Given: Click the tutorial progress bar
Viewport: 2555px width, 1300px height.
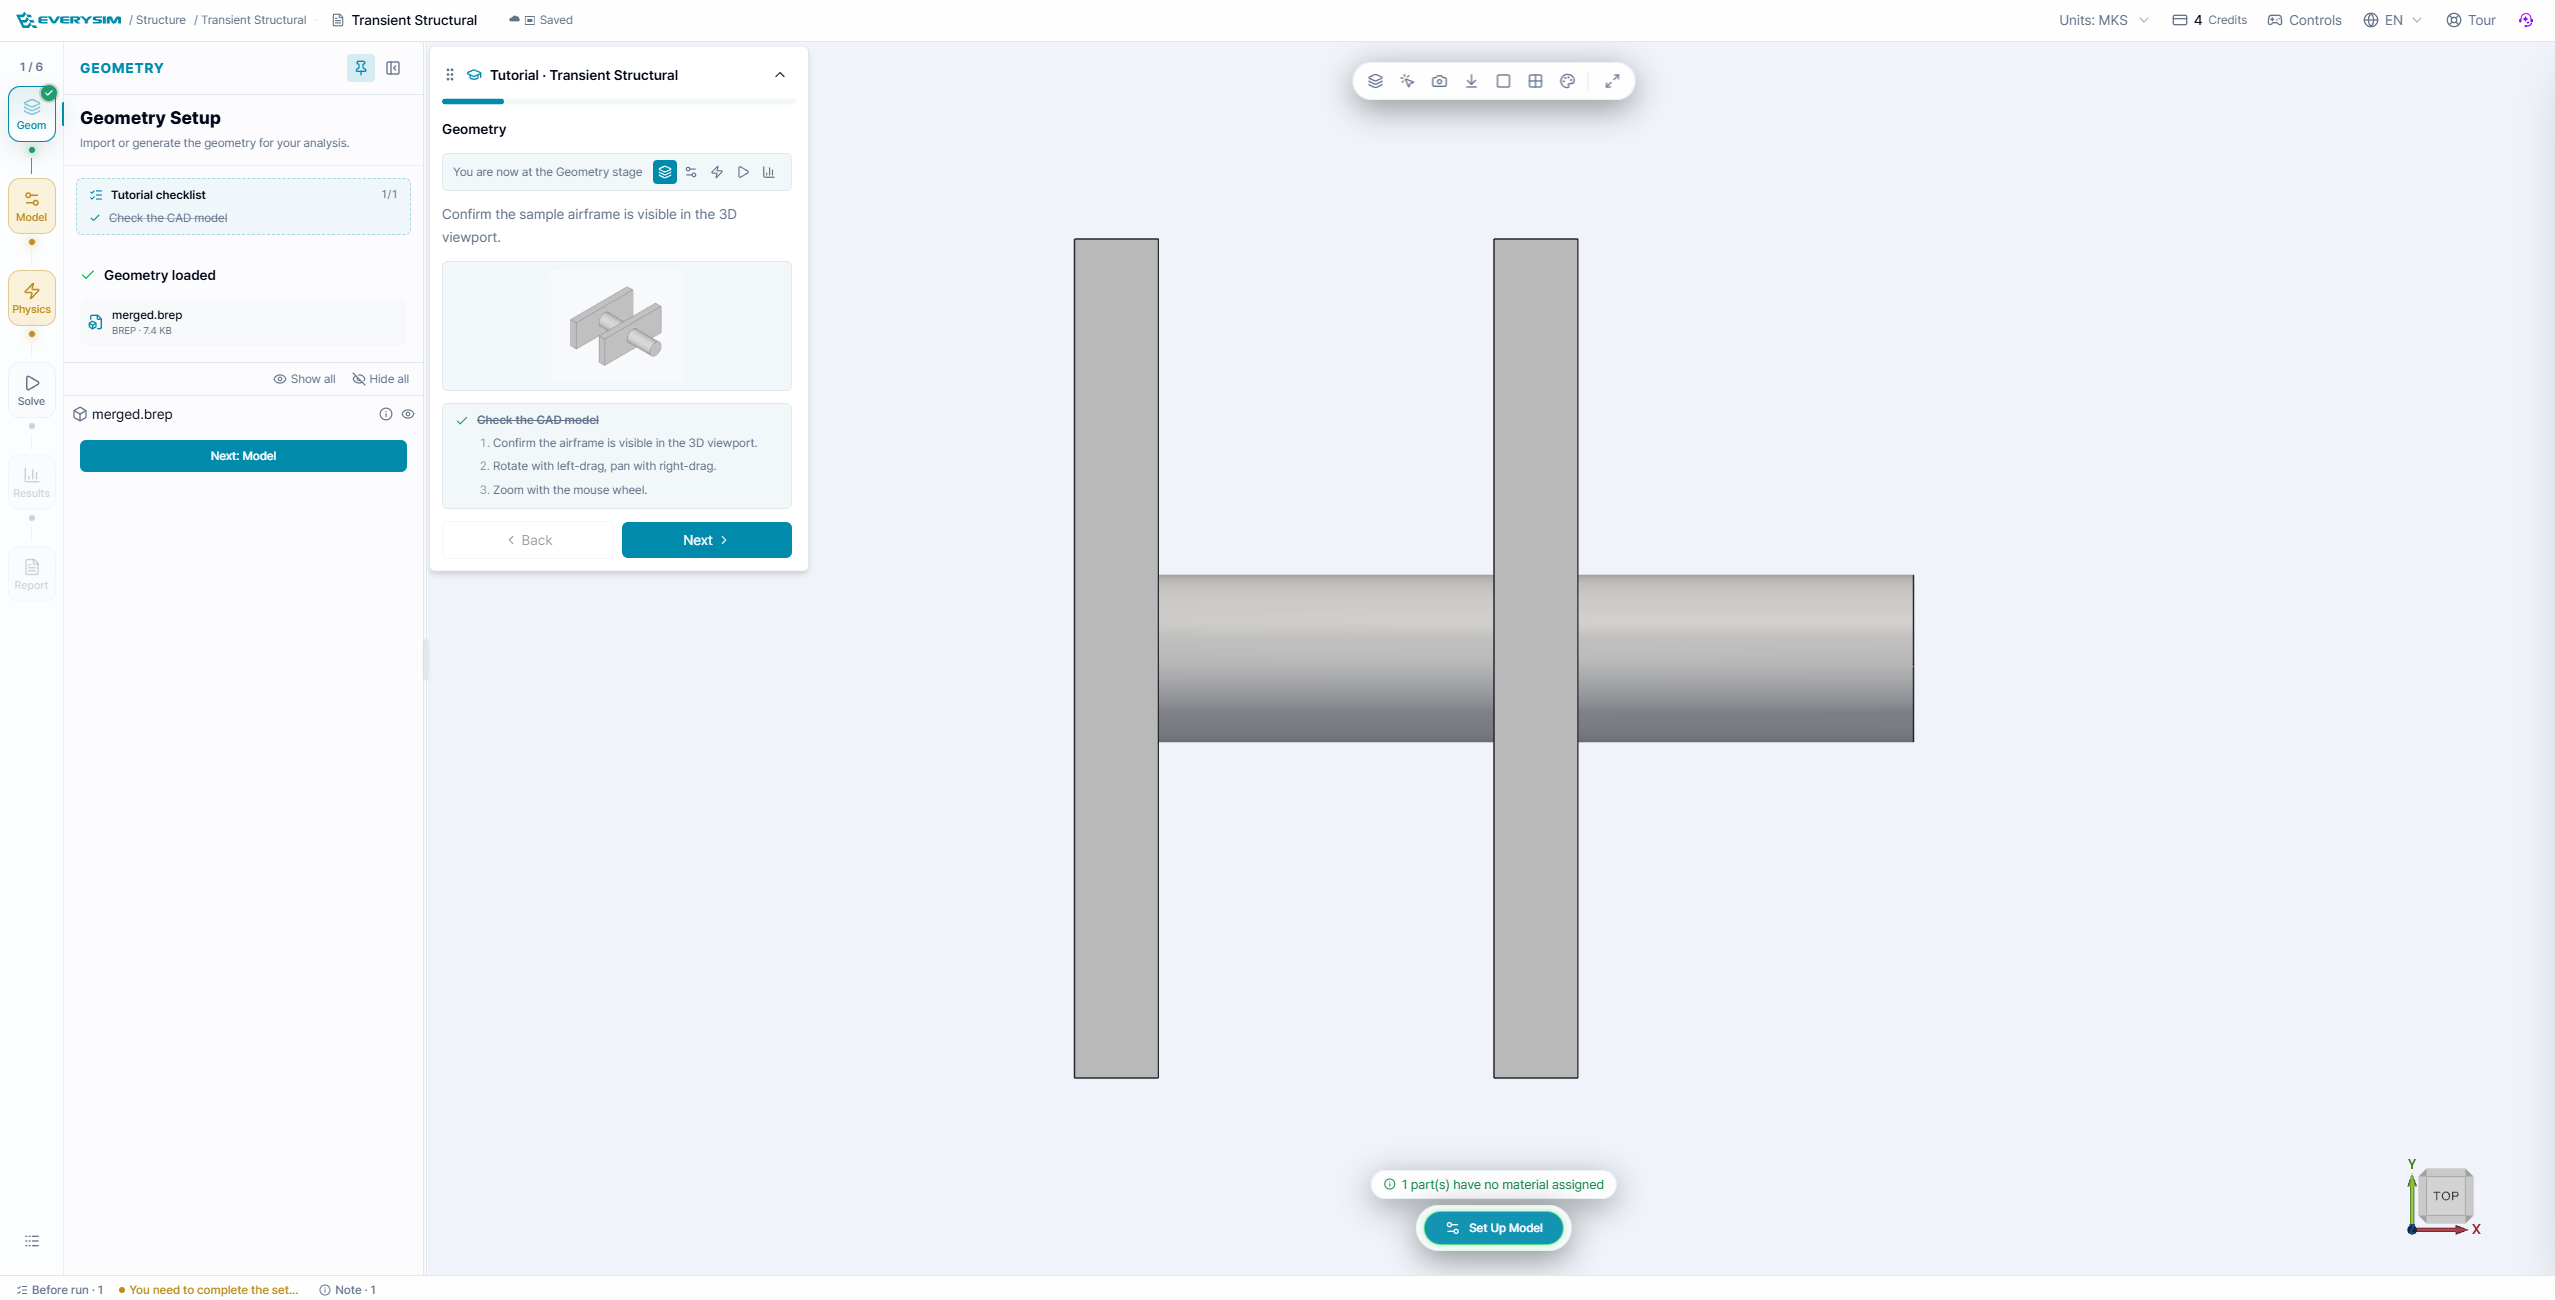Looking at the screenshot, I should [619, 101].
